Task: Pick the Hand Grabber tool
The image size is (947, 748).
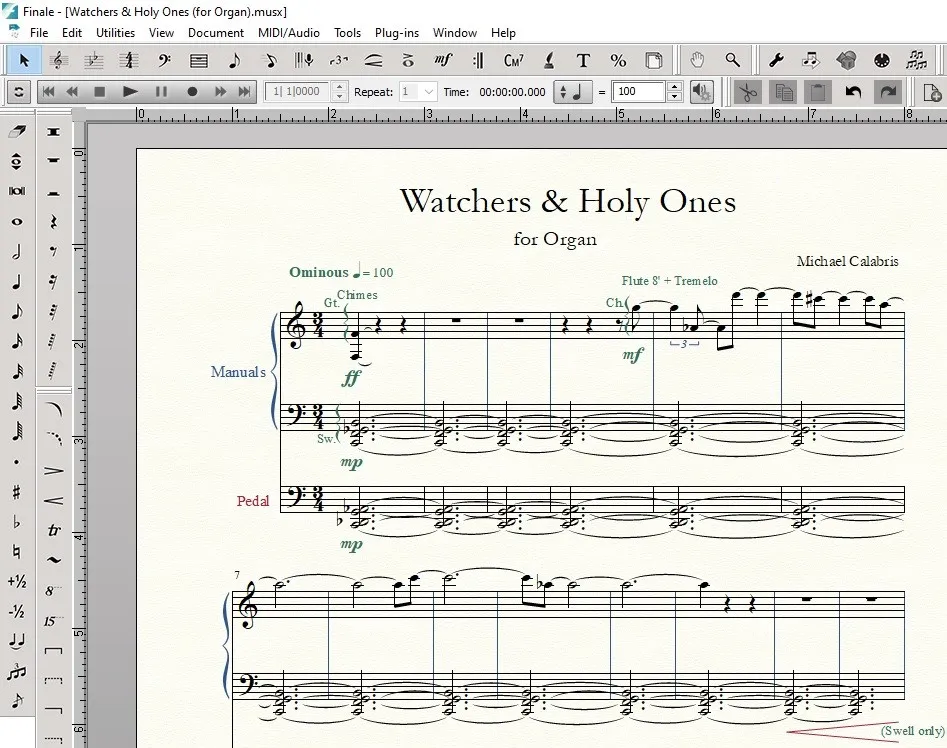Action: click(x=698, y=60)
